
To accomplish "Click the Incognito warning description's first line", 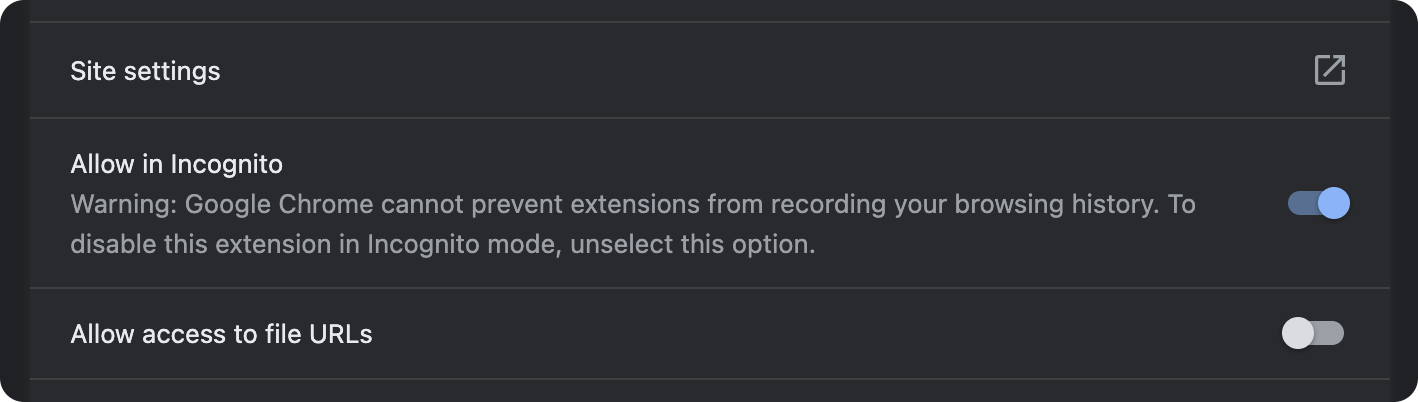I will pos(633,205).
